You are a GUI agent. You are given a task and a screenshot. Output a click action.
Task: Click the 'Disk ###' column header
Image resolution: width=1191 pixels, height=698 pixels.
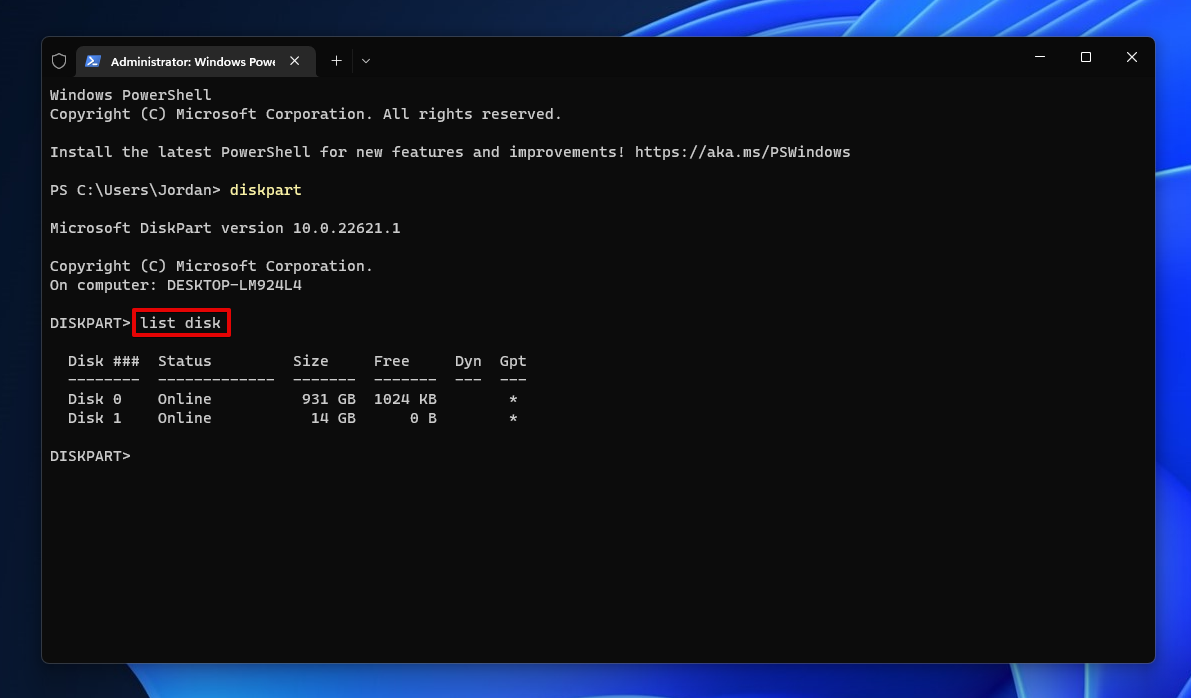click(x=103, y=361)
